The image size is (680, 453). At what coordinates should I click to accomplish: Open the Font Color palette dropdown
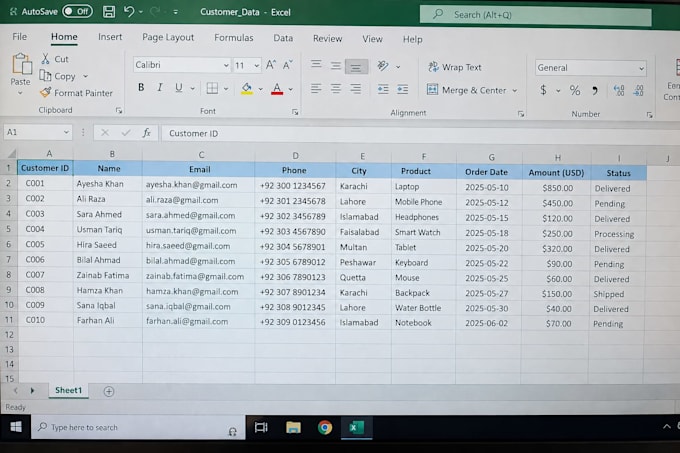(x=291, y=89)
